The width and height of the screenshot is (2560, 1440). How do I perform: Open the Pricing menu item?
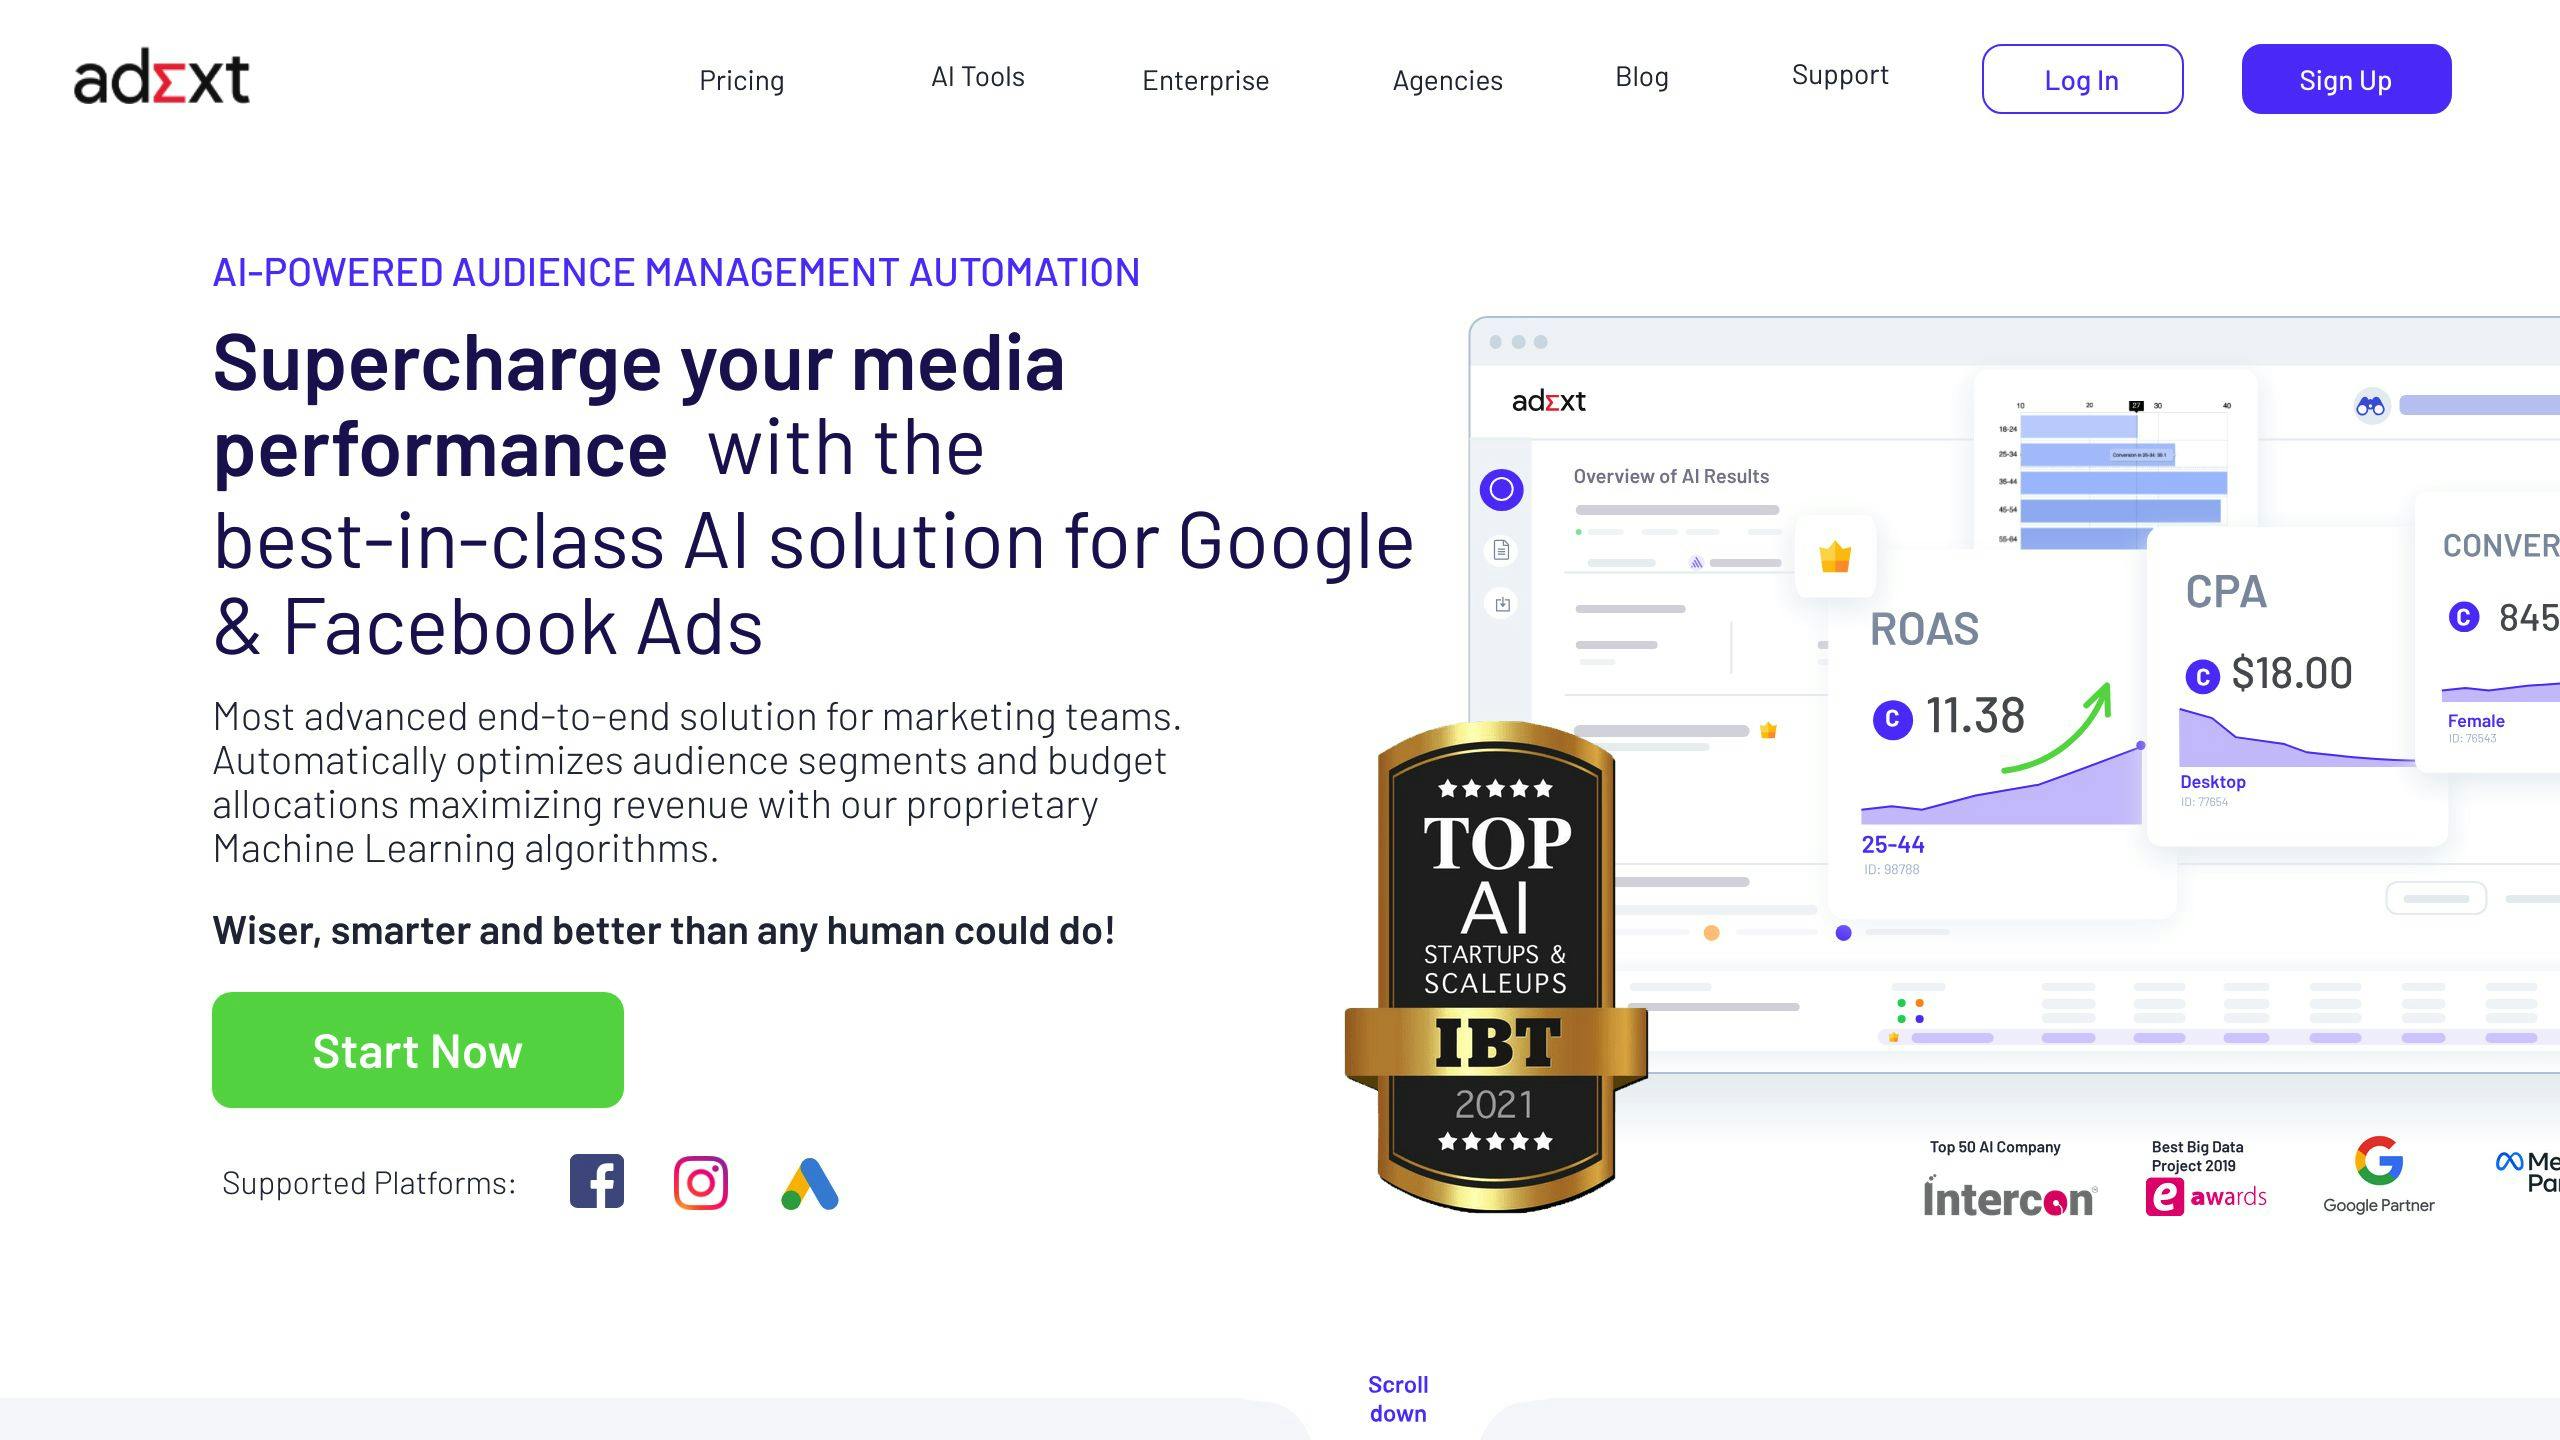point(740,77)
